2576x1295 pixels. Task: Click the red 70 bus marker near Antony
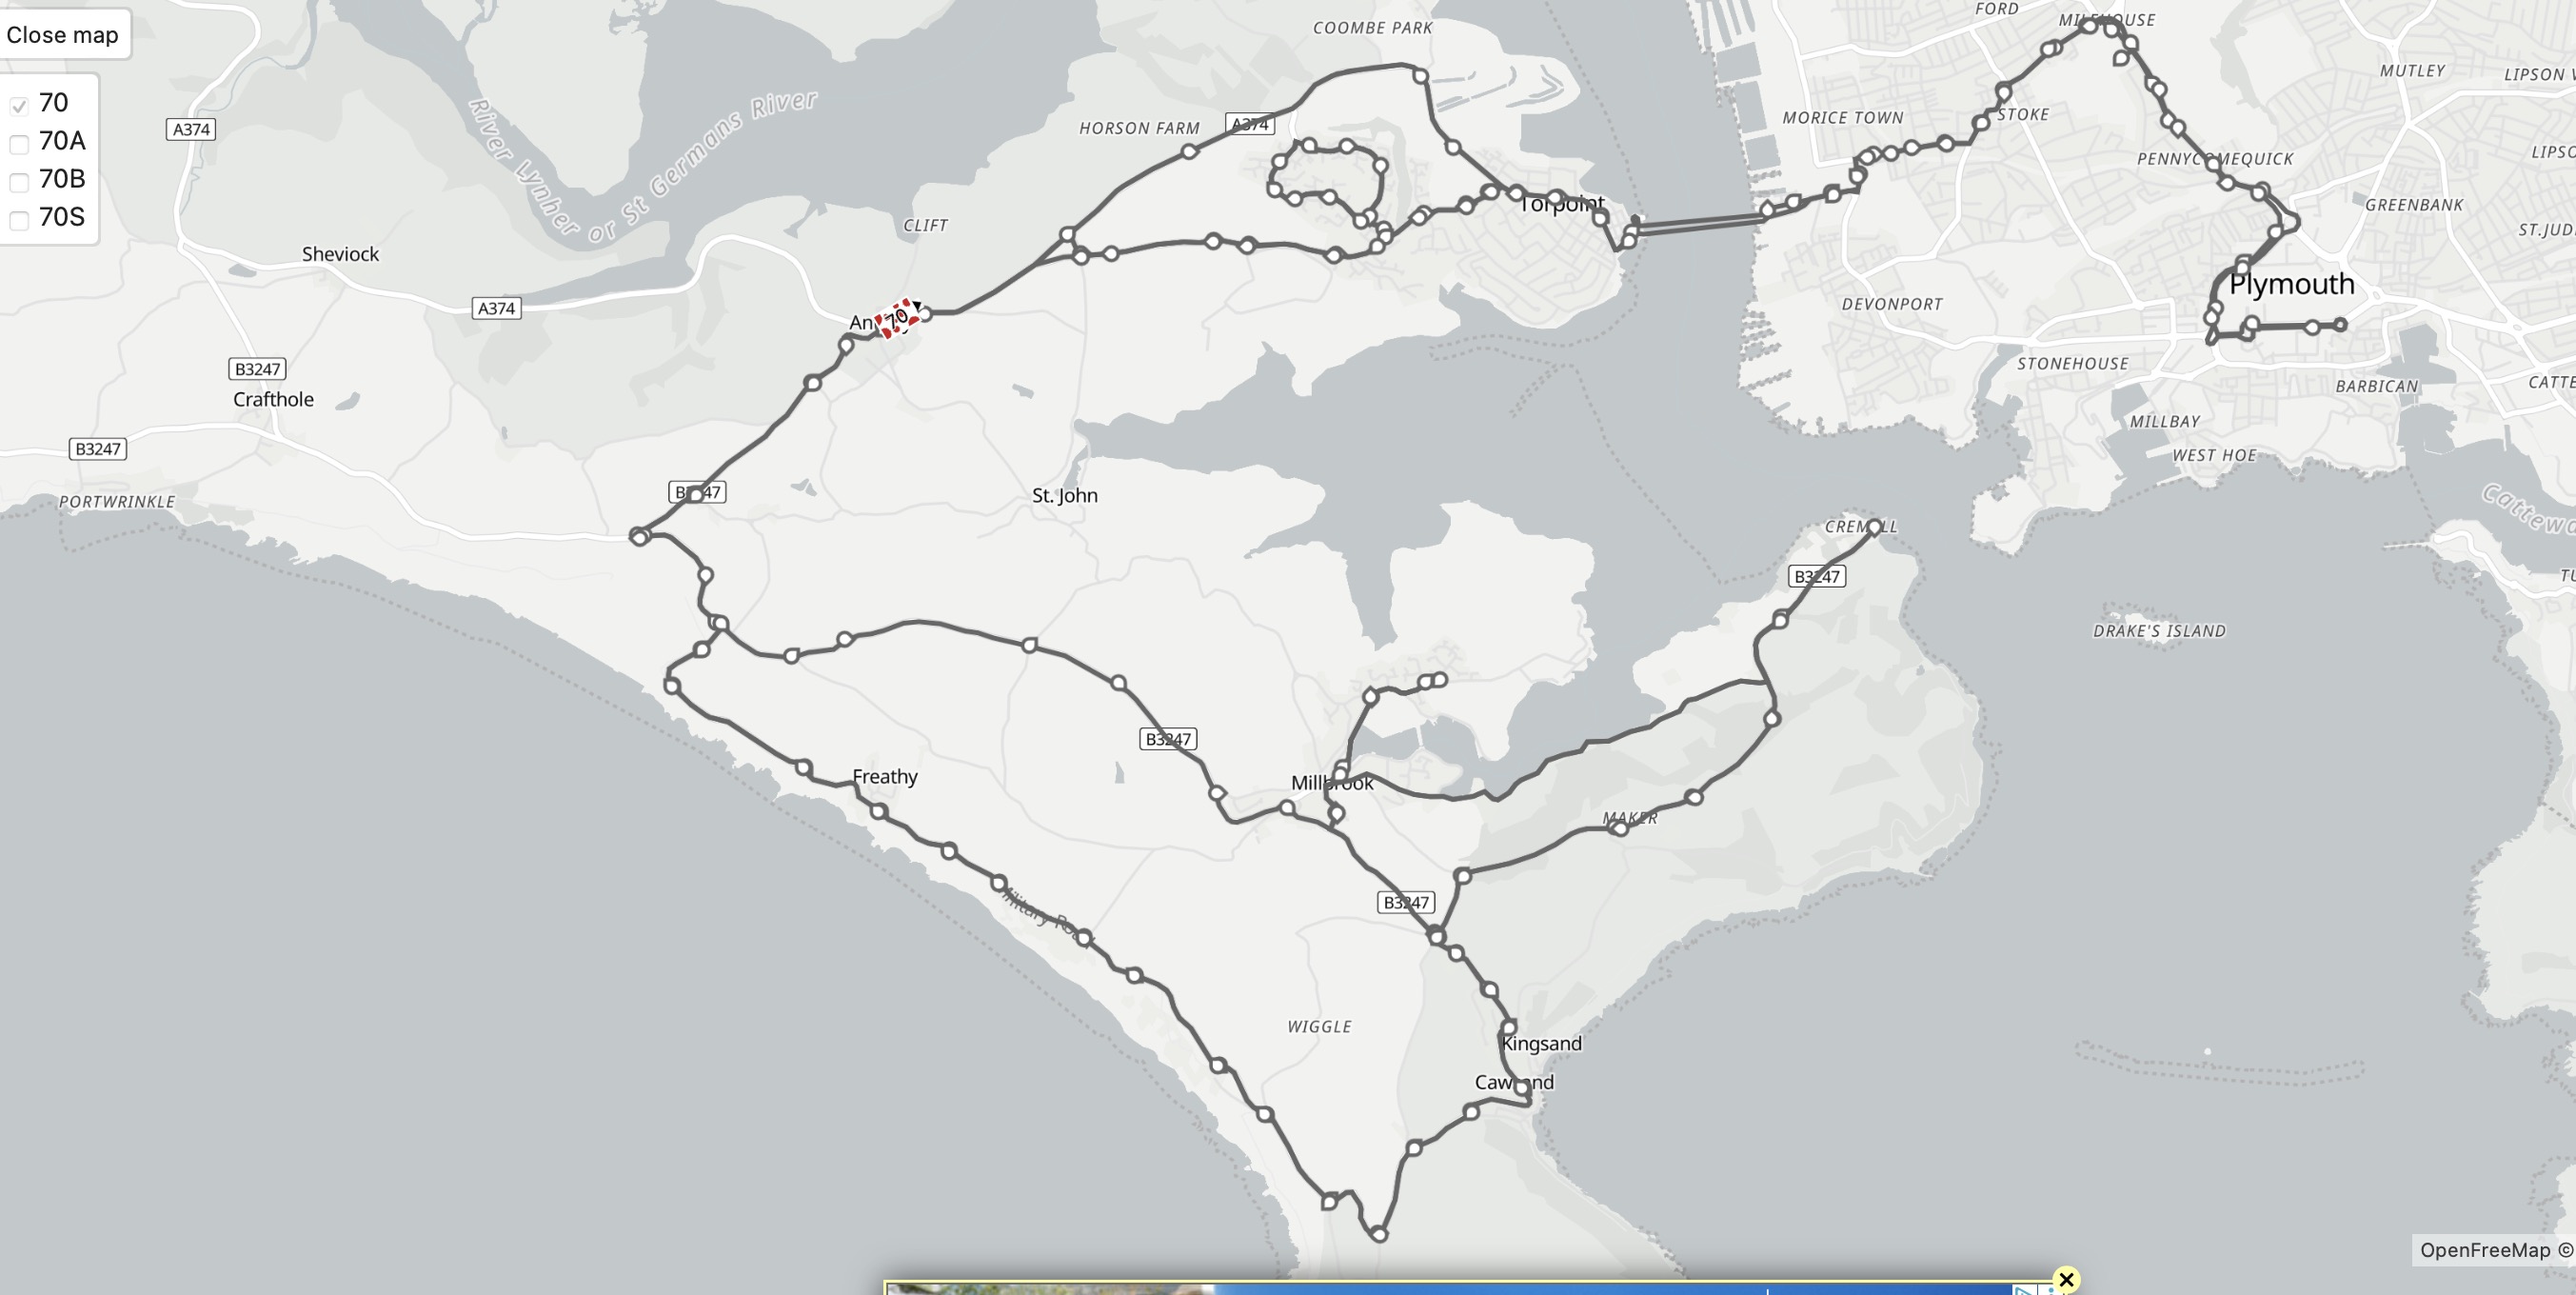tap(897, 318)
